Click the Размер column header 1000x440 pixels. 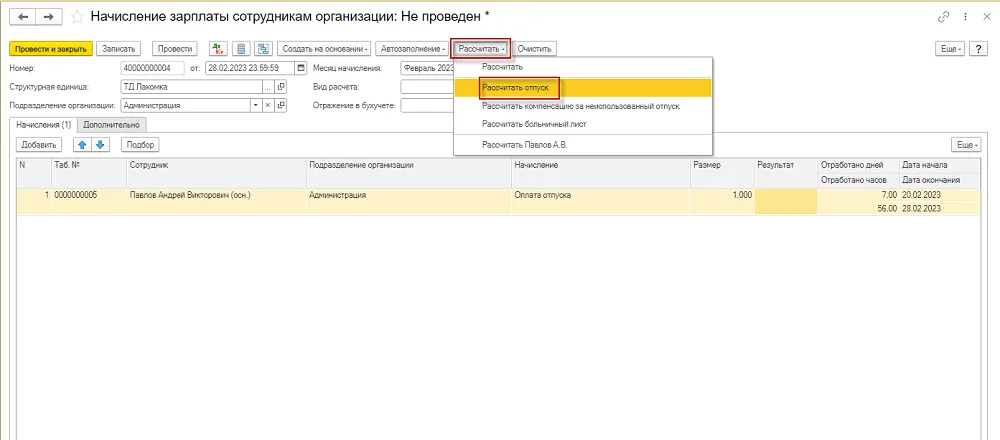click(x=722, y=172)
